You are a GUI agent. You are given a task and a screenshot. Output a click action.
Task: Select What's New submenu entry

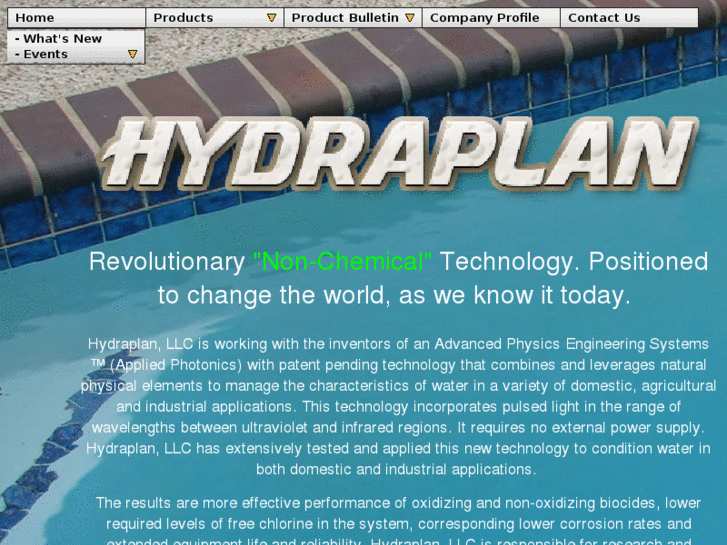(76, 38)
